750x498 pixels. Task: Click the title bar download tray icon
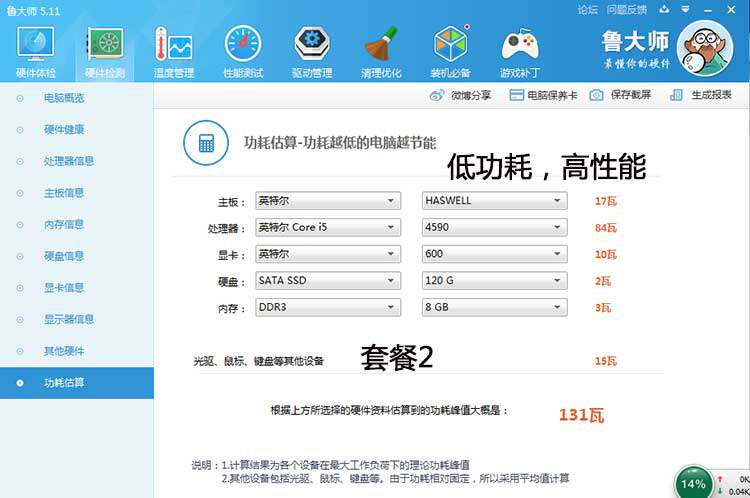click(x=664, y=9)
